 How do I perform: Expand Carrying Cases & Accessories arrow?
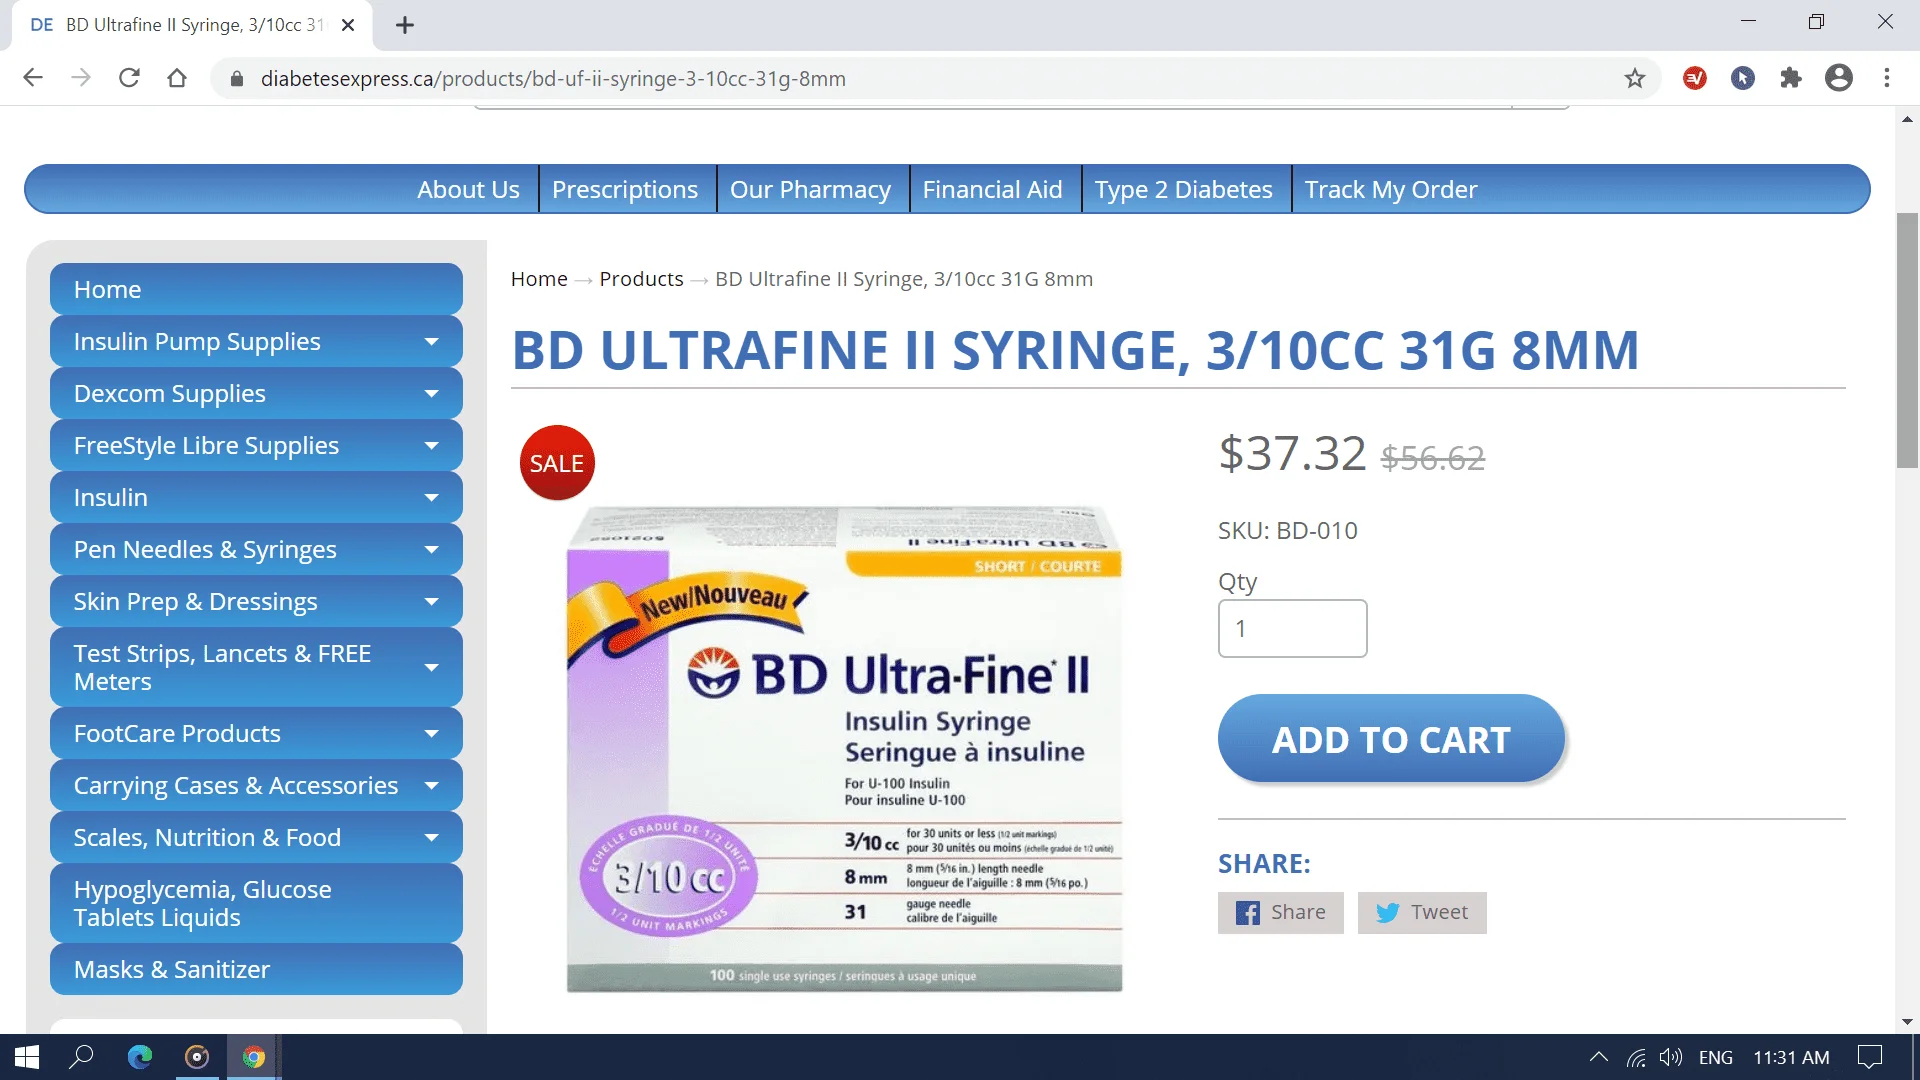point(432,786)
